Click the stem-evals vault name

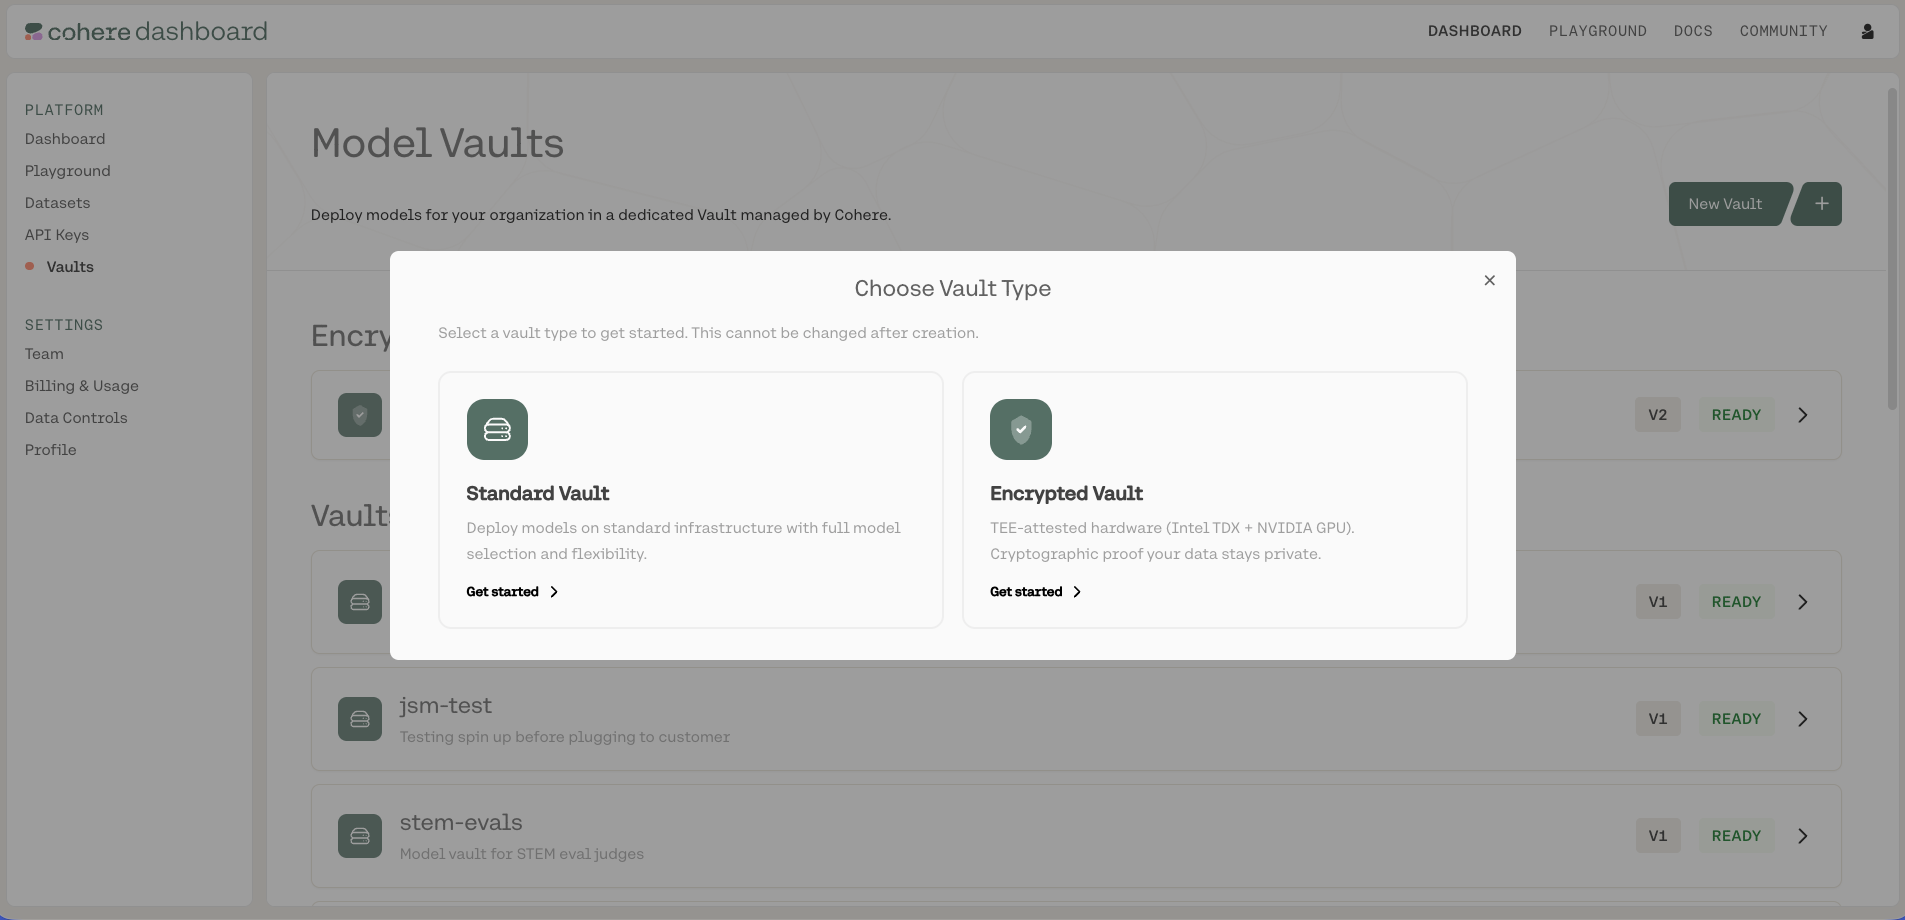point(461,823)
